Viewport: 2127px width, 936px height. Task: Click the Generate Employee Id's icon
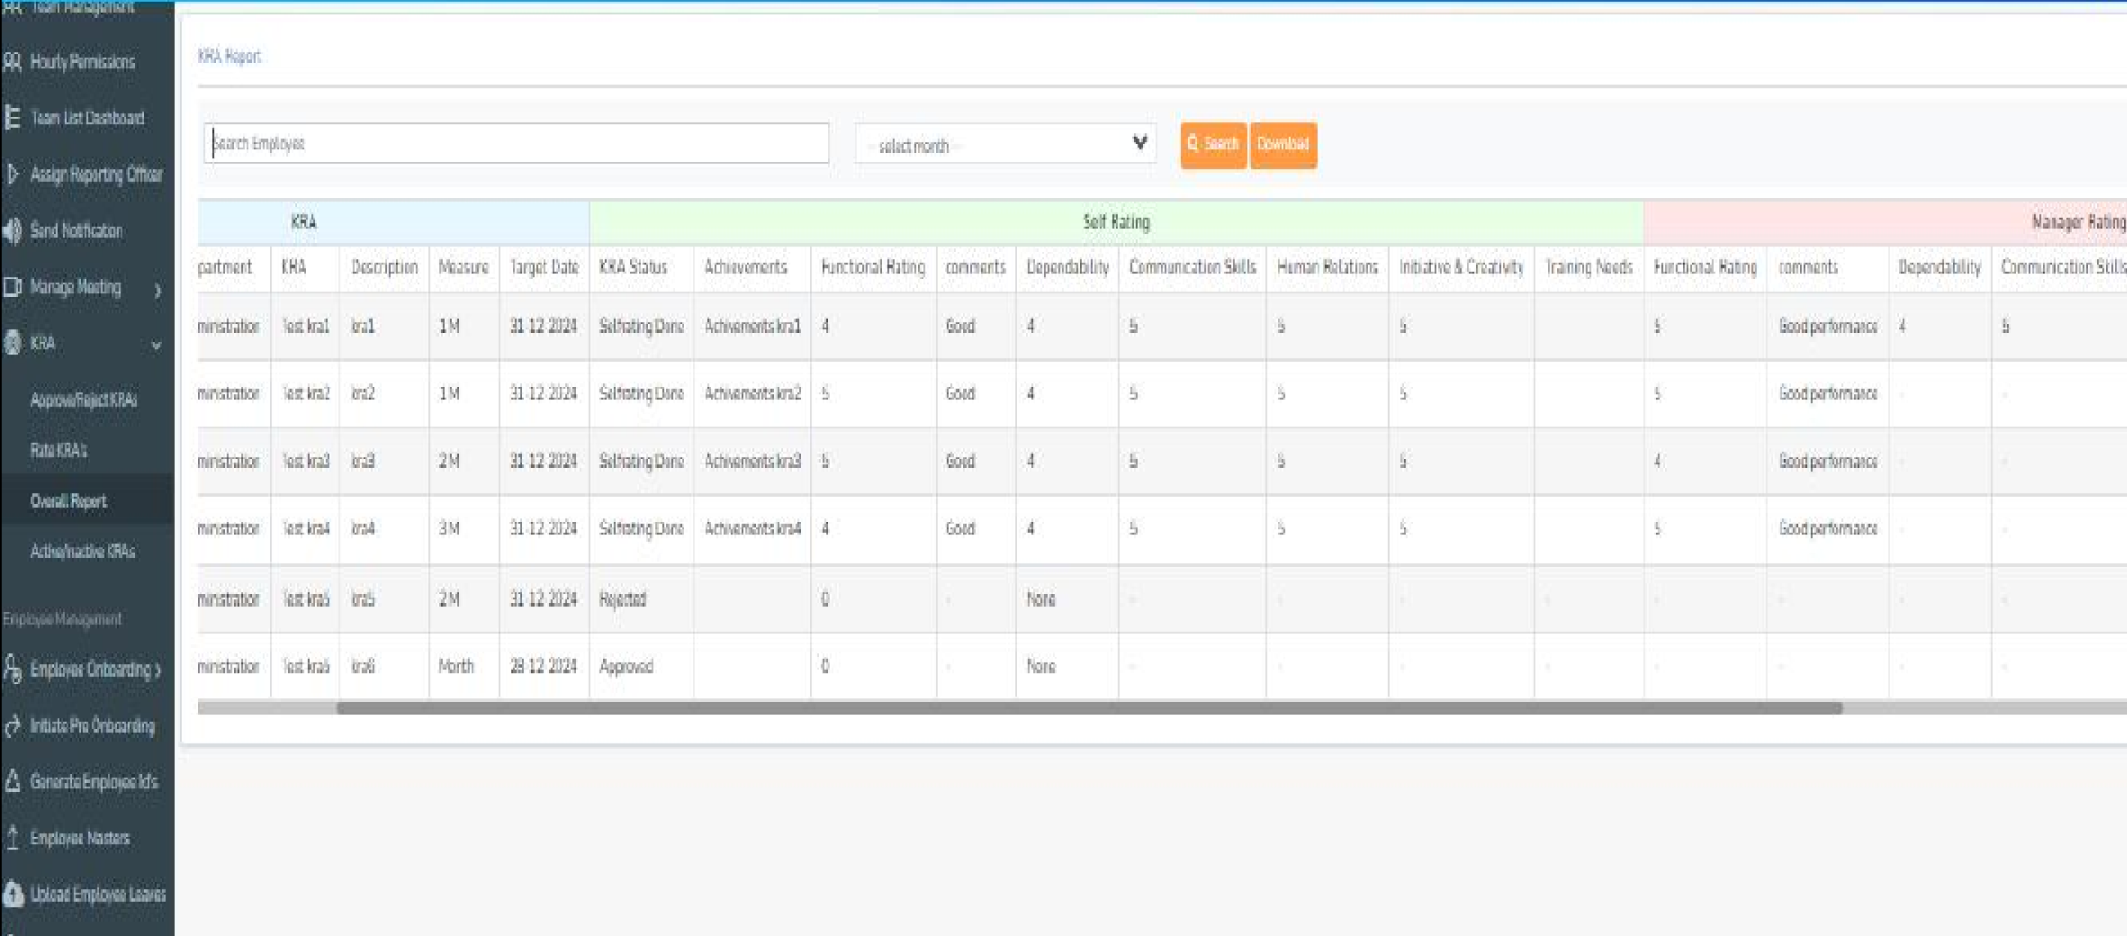pos(12,782)
